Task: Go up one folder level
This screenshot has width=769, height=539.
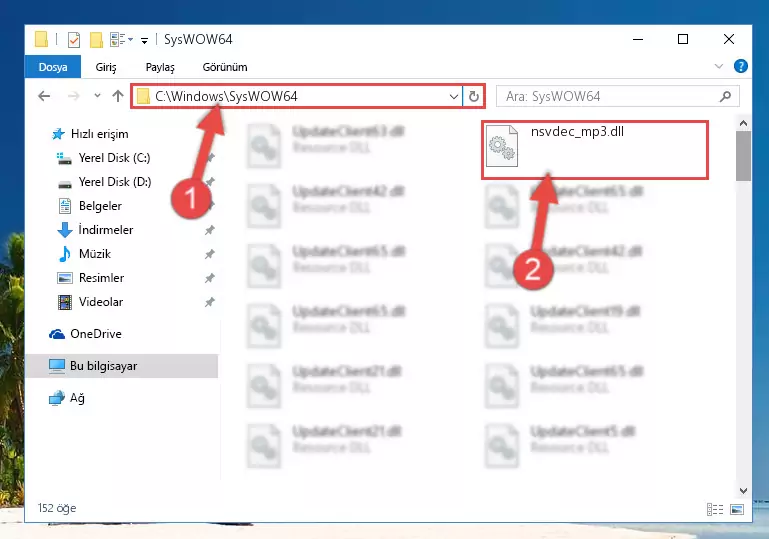Action: point(118,96)
